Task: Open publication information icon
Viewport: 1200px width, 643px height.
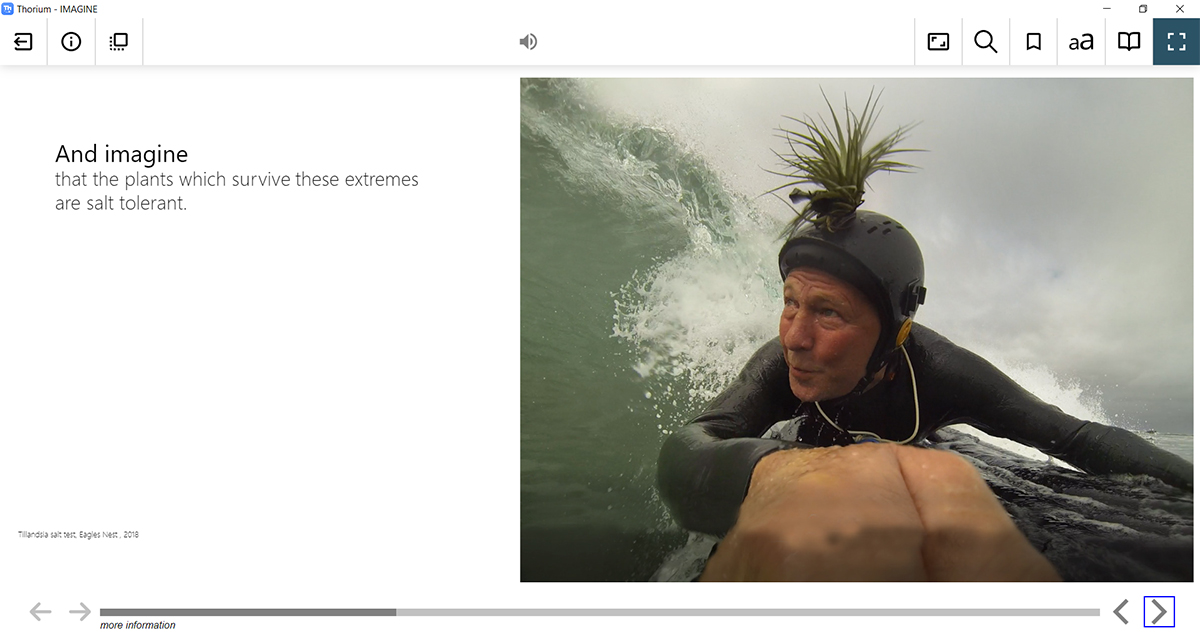Action: tap(71, 42)
